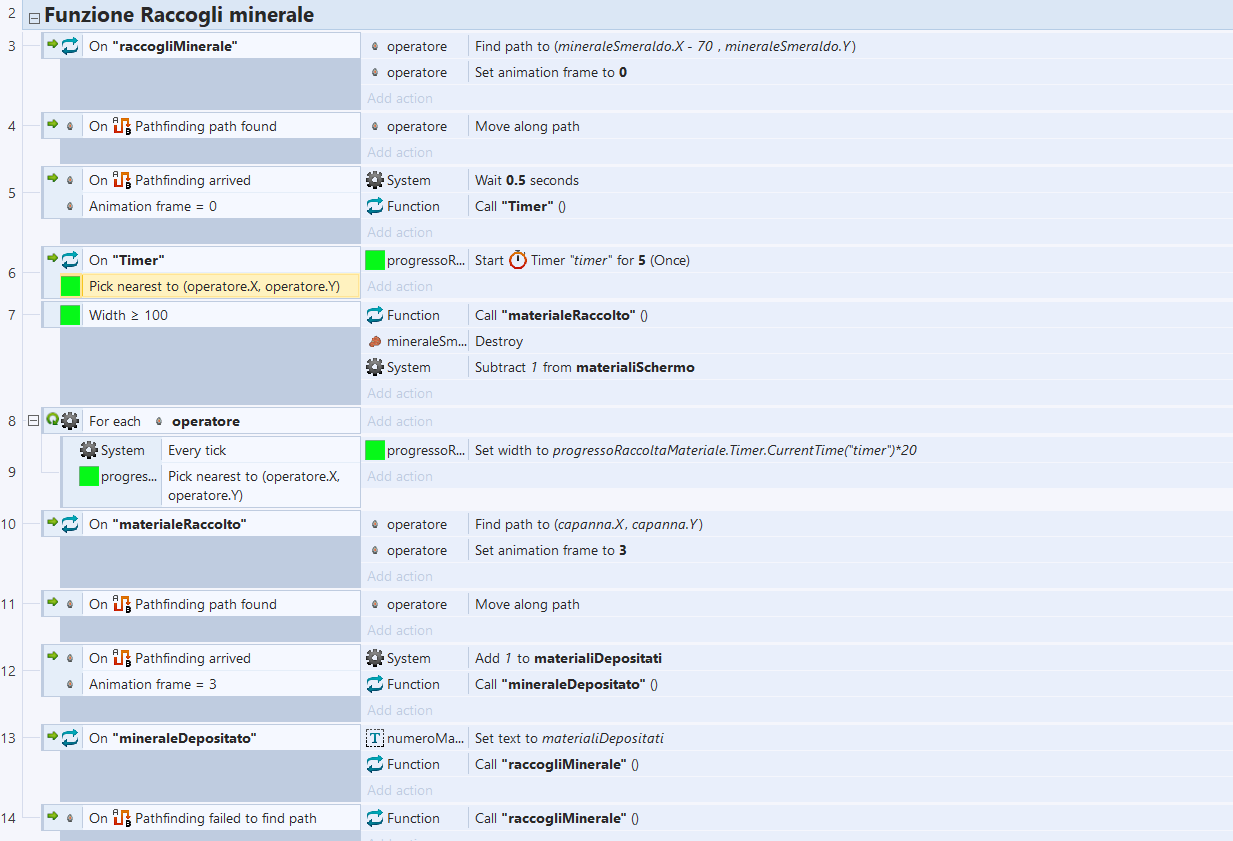Click the function icon on the "Timer" event
Image resolution: width=1233 pixels, height=841 pixels.
(70, 260)
